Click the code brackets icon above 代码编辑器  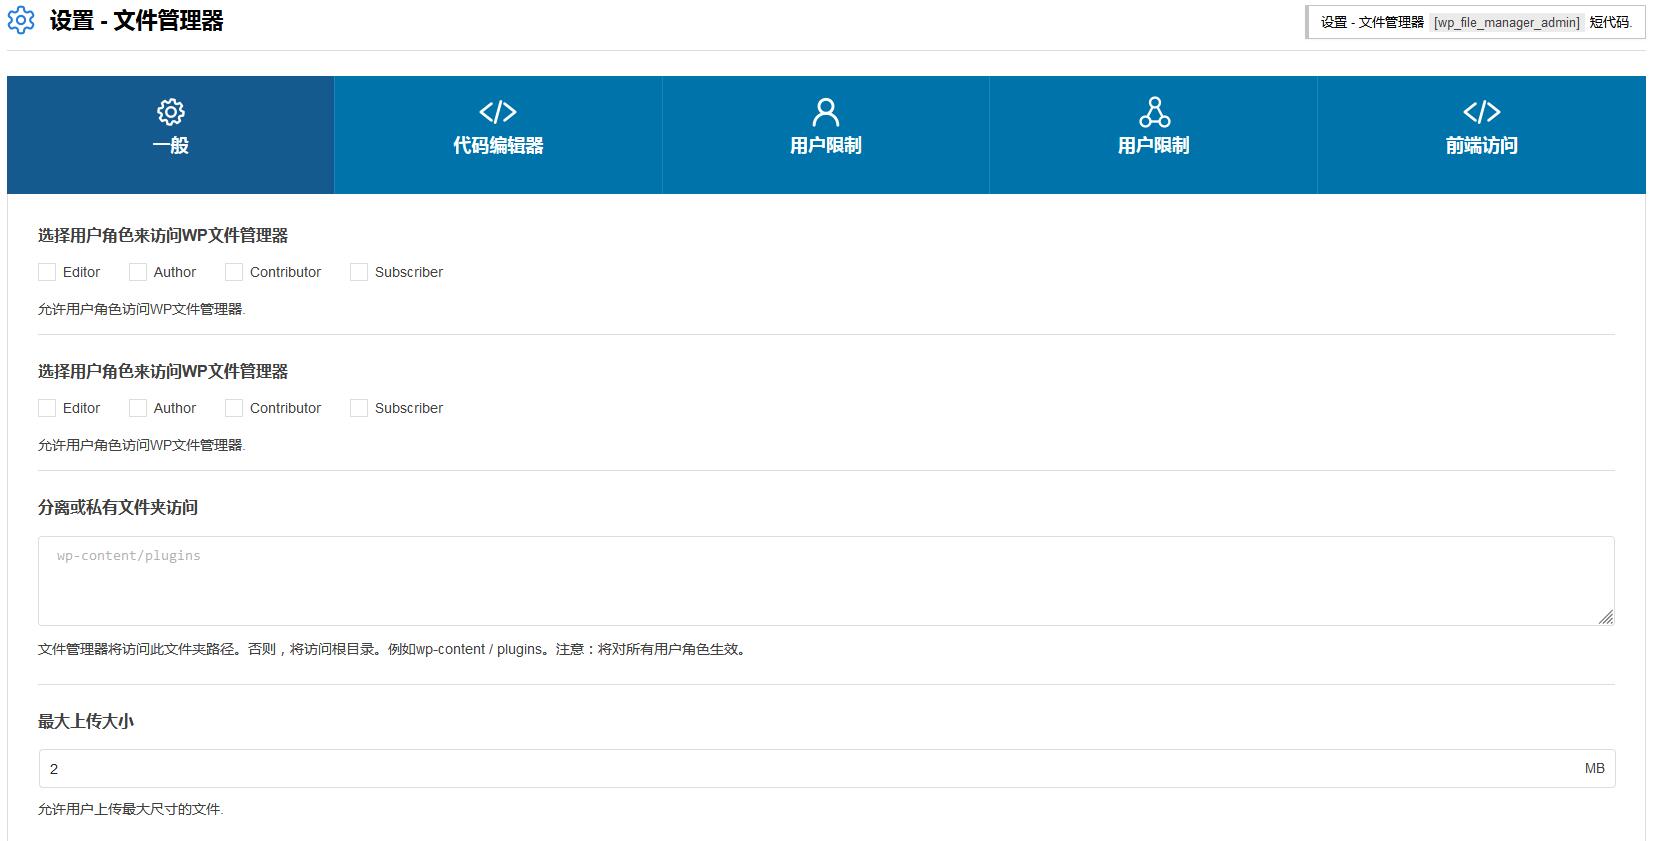pos(498,112)
